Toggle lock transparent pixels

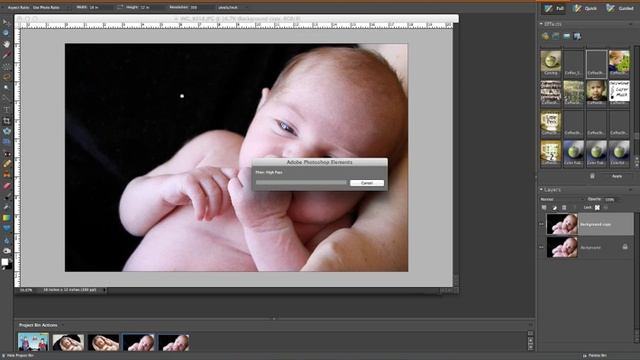point(597,208)
